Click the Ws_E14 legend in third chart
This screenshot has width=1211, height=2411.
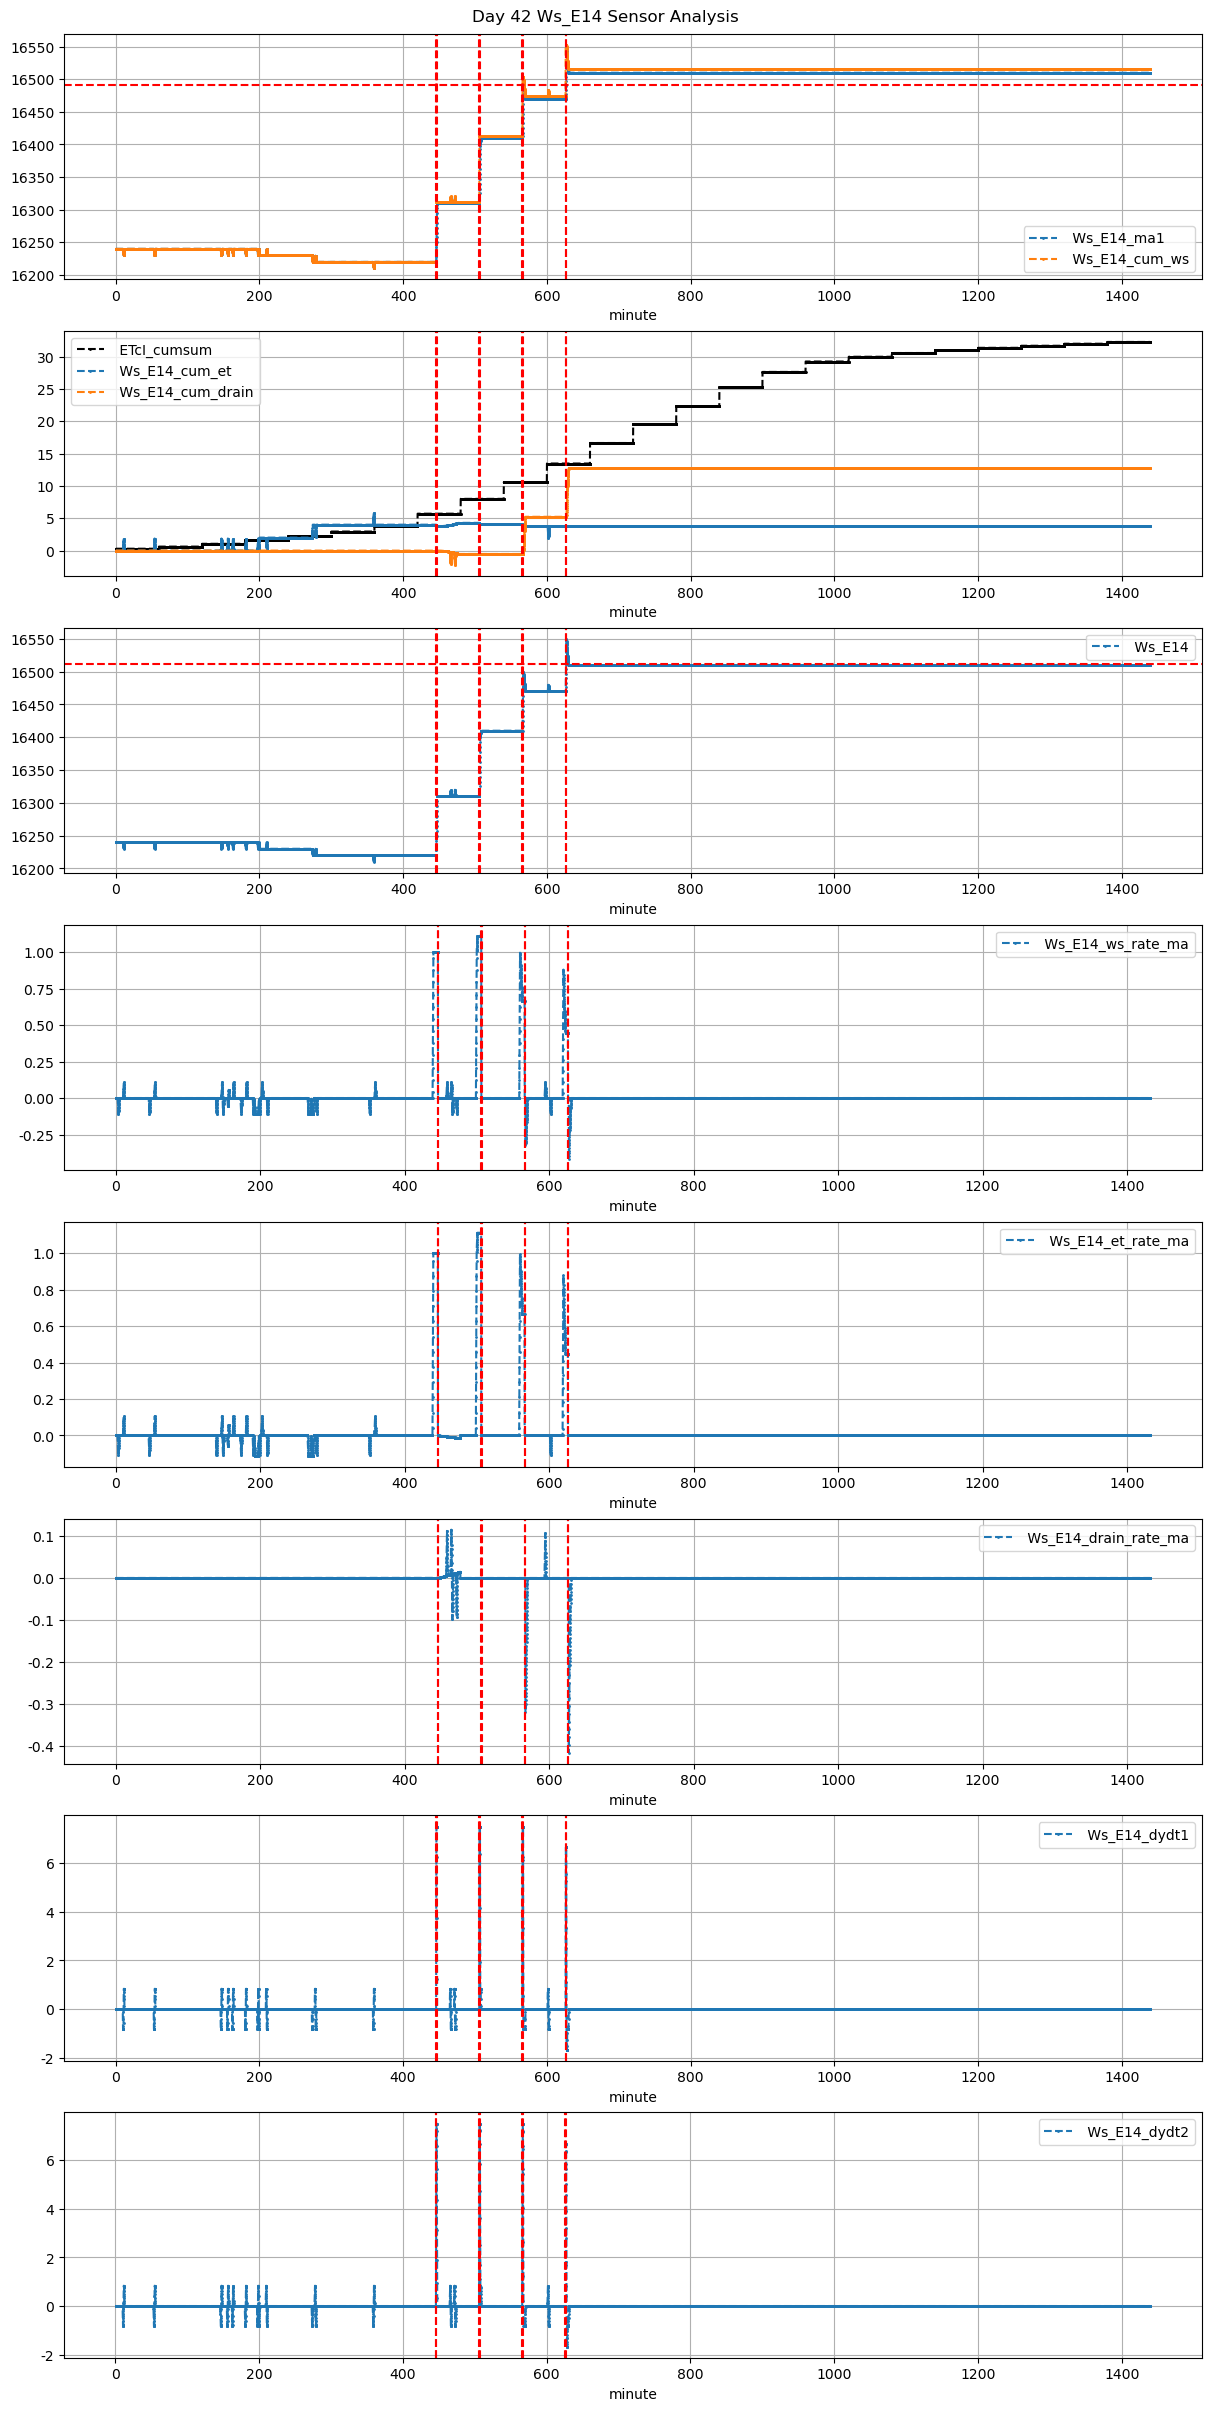[1160, 647]
